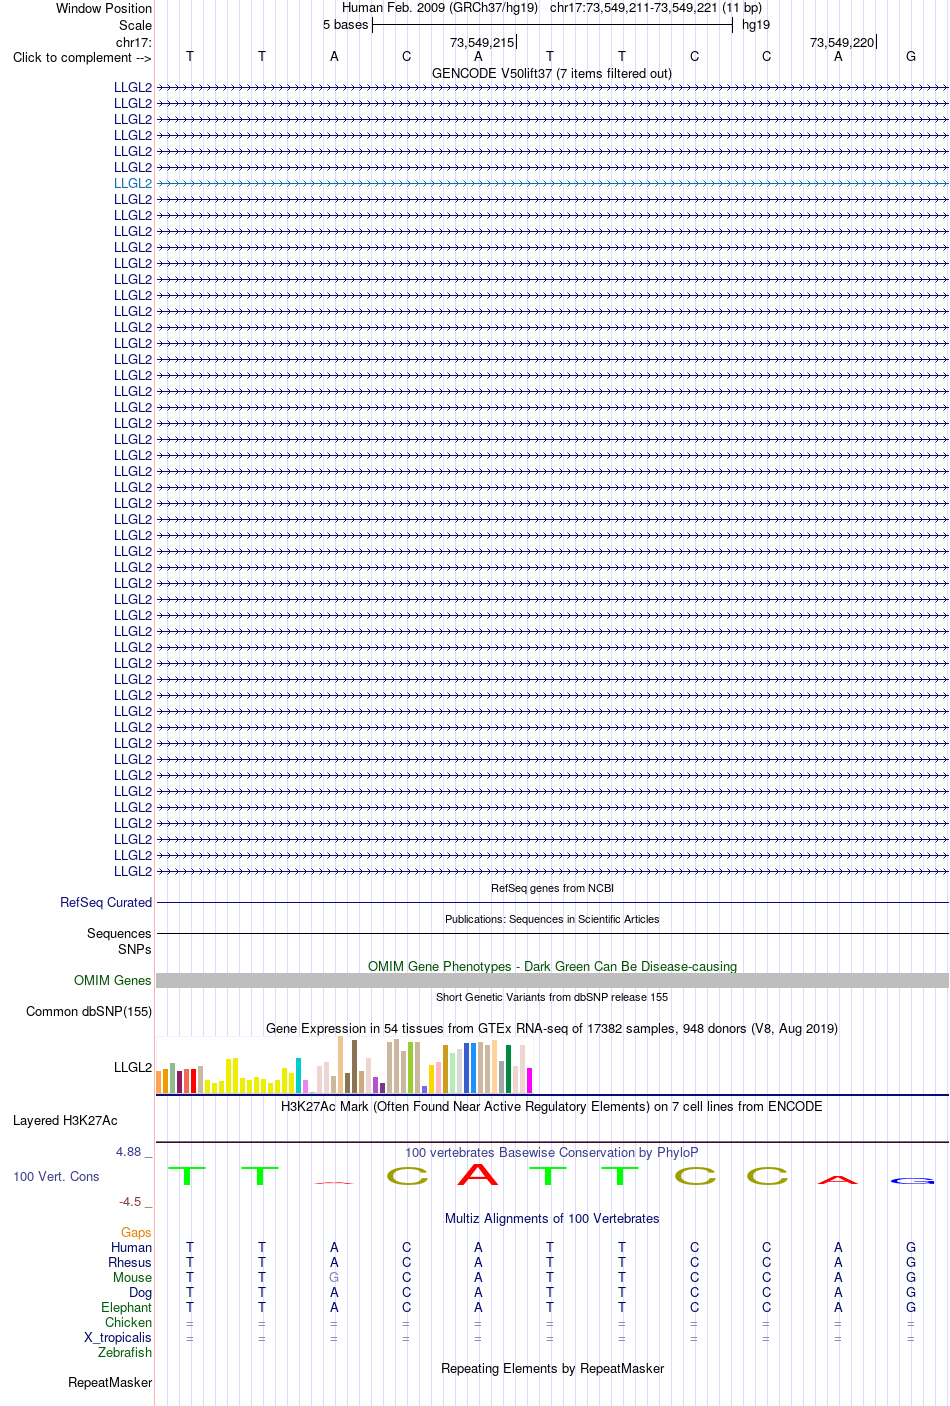Click the 4.88 PhyloP maximum value
The height and width of the screenshot is (1406, 950).
[129, 1151]
